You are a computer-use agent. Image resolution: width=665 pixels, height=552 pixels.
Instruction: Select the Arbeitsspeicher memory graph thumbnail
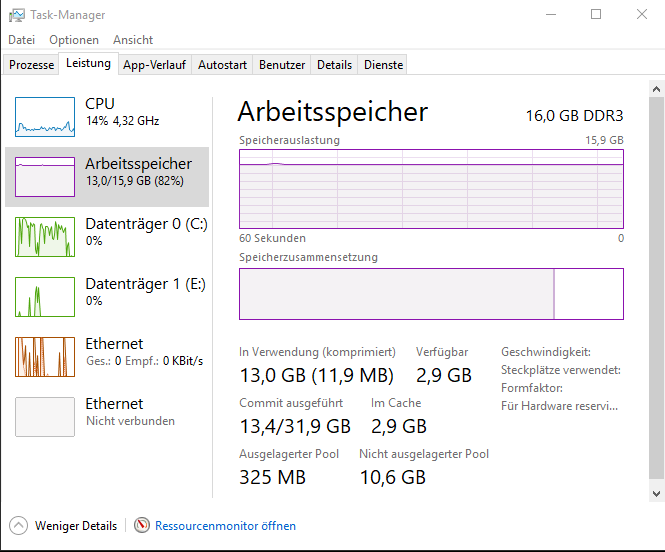pyautogui.click(x=45, y=176)
